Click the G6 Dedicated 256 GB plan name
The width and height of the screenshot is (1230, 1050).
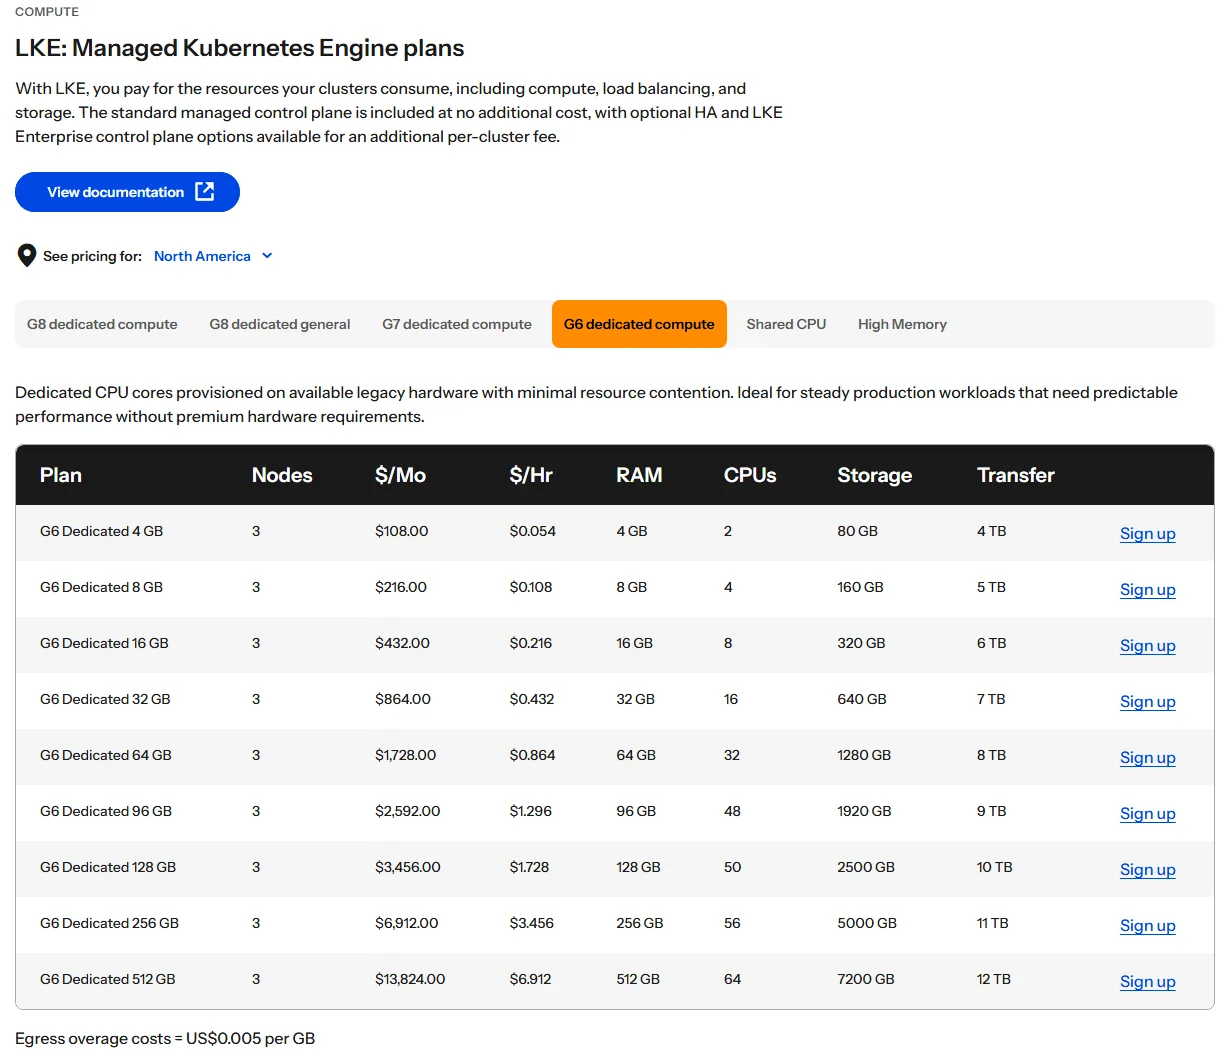[109, 923]
